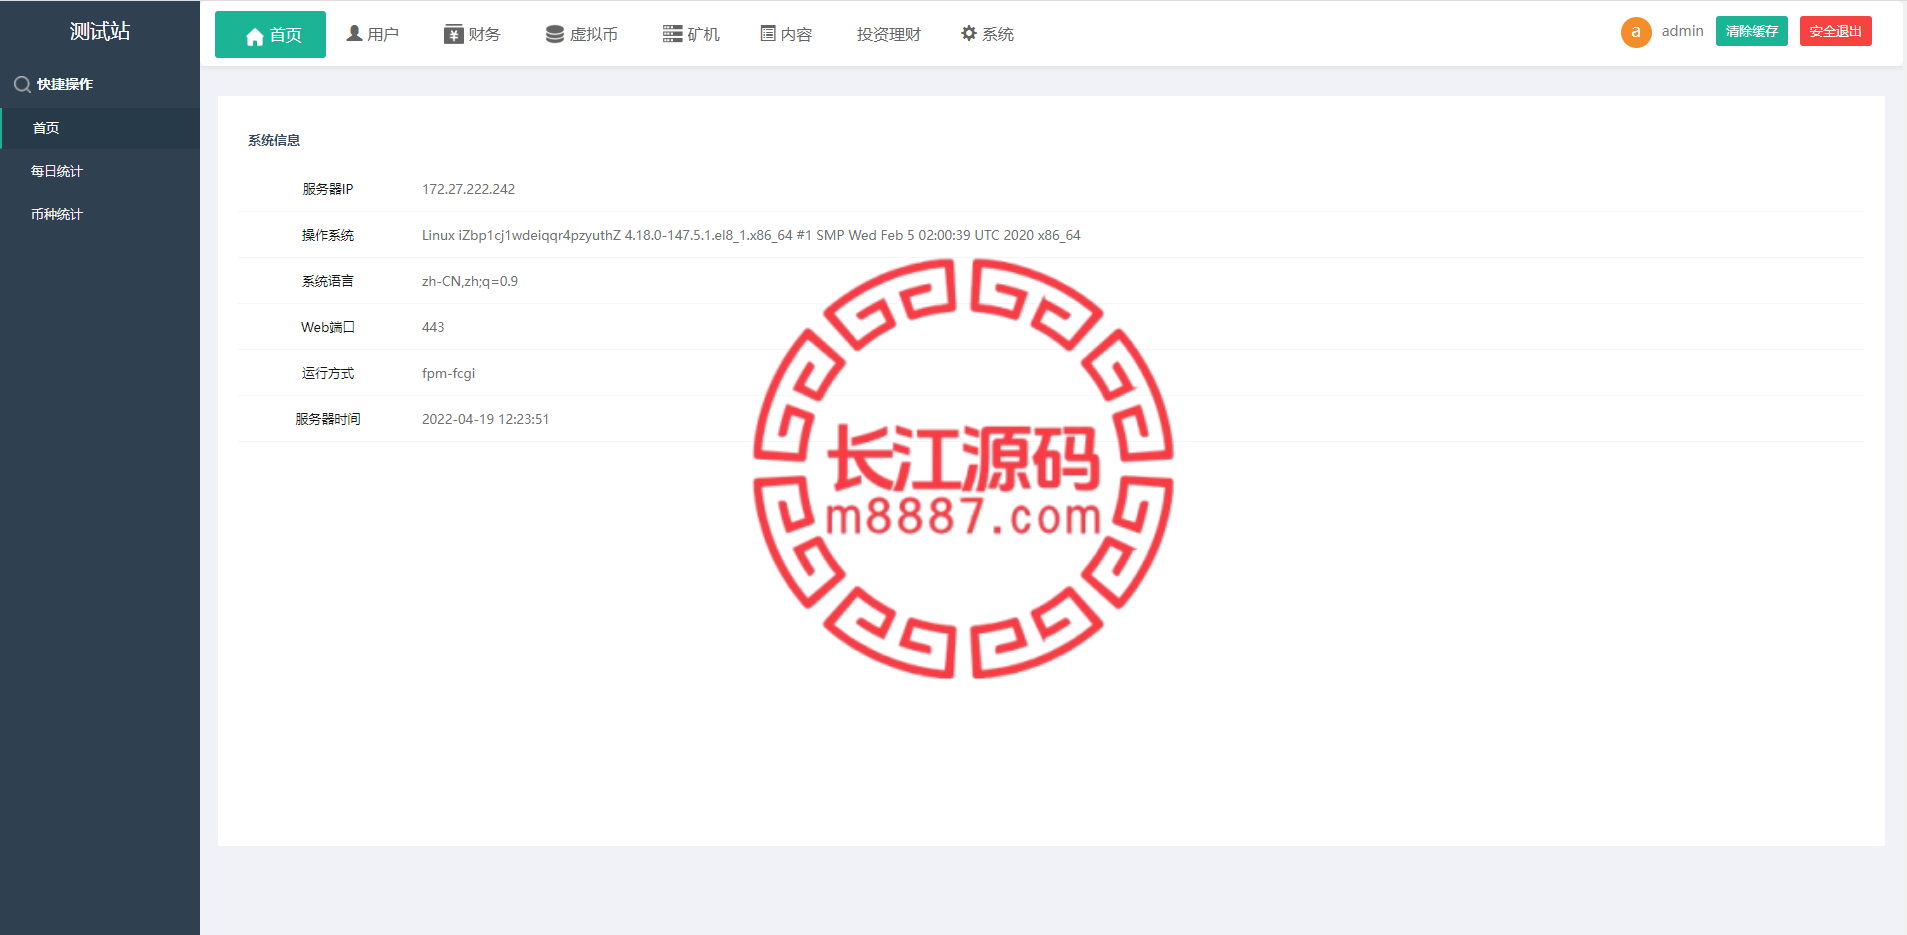Click the server rack icon beside 矿机

point(673,34)
